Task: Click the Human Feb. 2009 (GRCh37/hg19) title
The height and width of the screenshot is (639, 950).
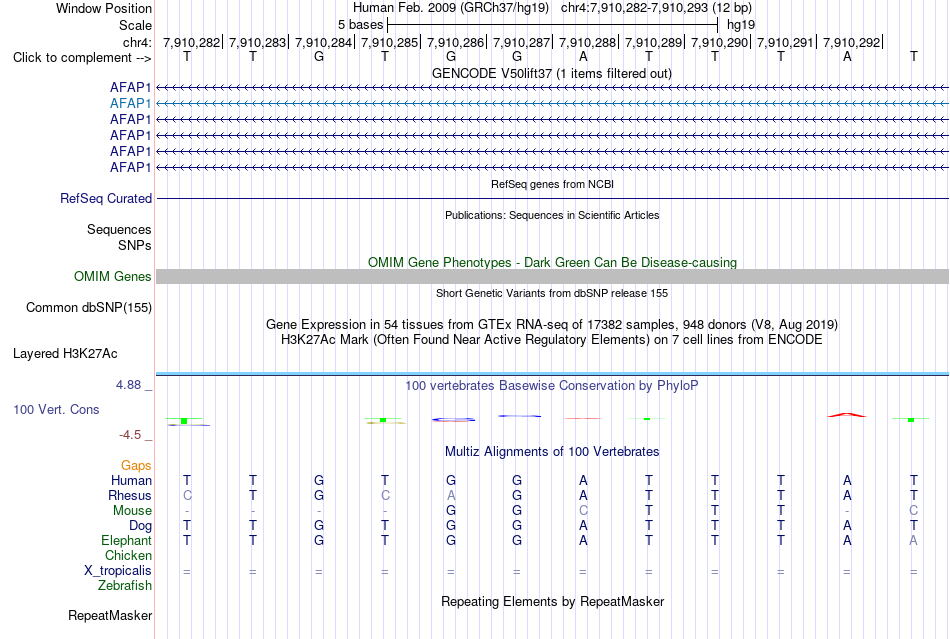Action: (451, 8)
